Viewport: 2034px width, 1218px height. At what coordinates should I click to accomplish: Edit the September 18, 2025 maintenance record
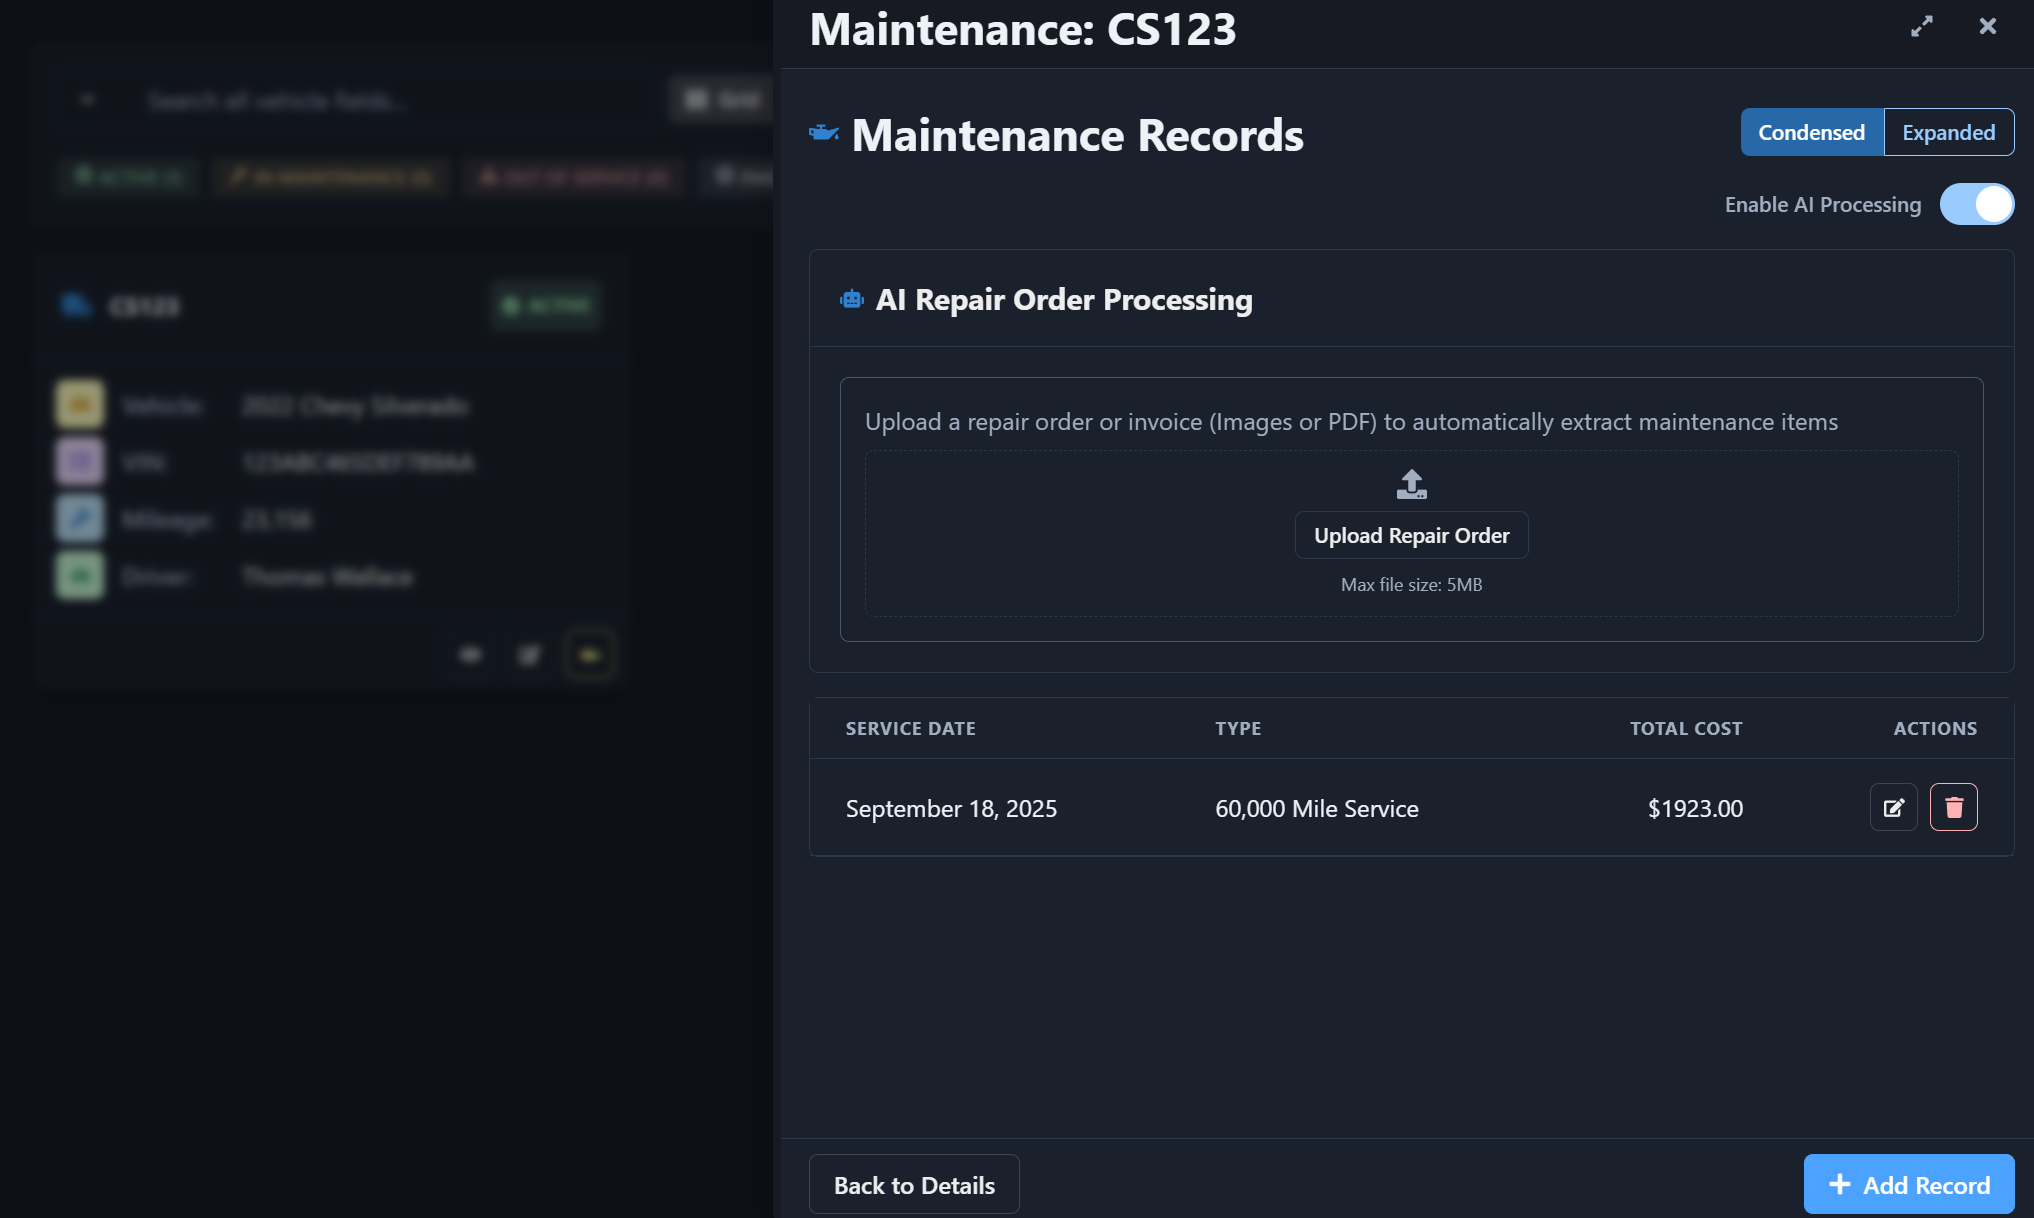pos(1893,807)
